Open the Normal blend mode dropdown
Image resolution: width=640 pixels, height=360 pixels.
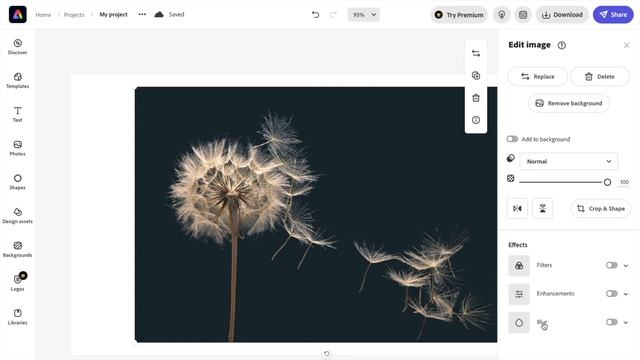568,161
